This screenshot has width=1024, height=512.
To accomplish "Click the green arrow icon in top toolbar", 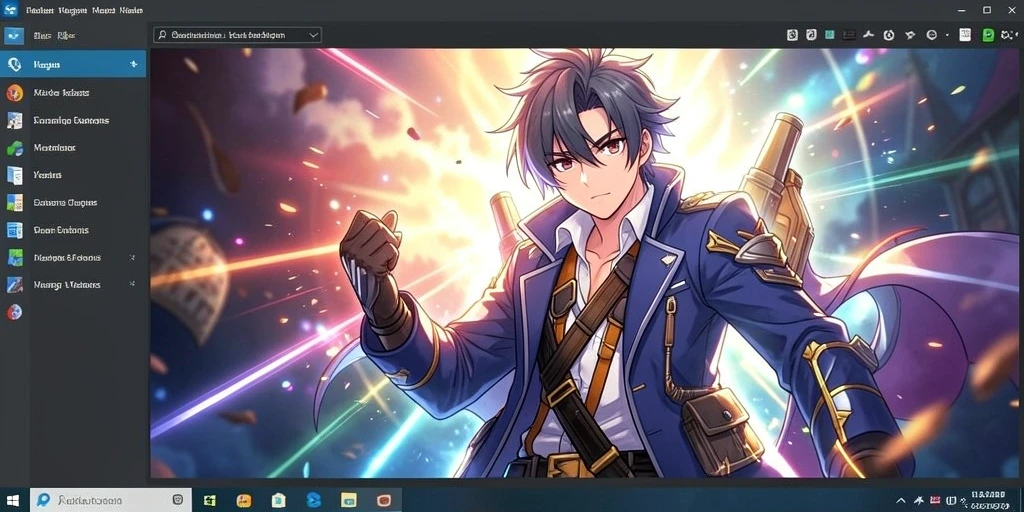I will tap(988, 35).
